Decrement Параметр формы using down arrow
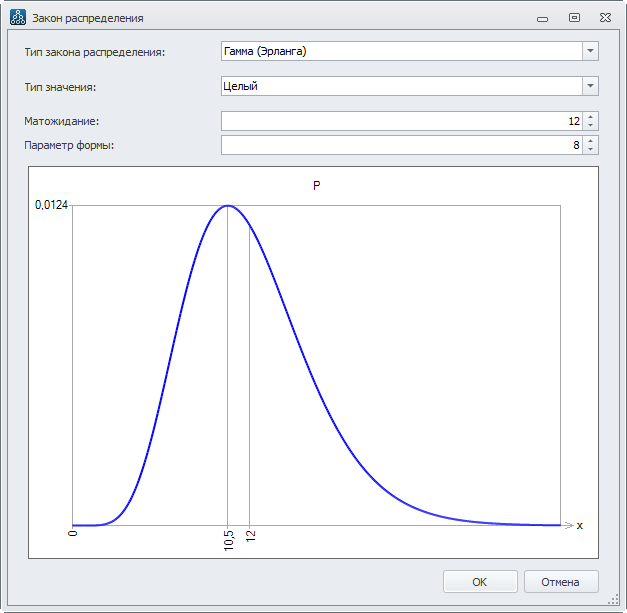Screen dimensions: 627x613 591,150
